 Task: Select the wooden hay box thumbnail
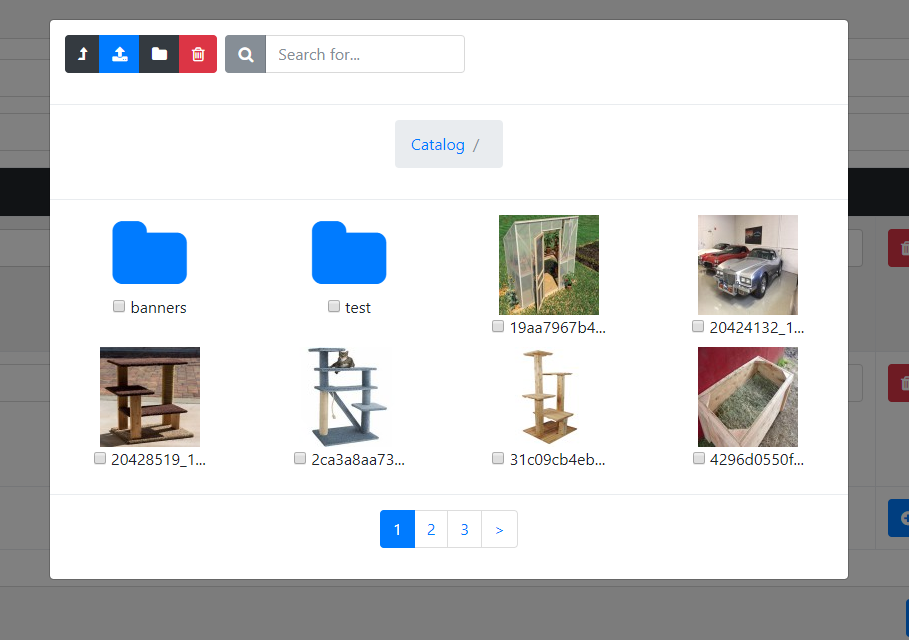tap(748, 397)
